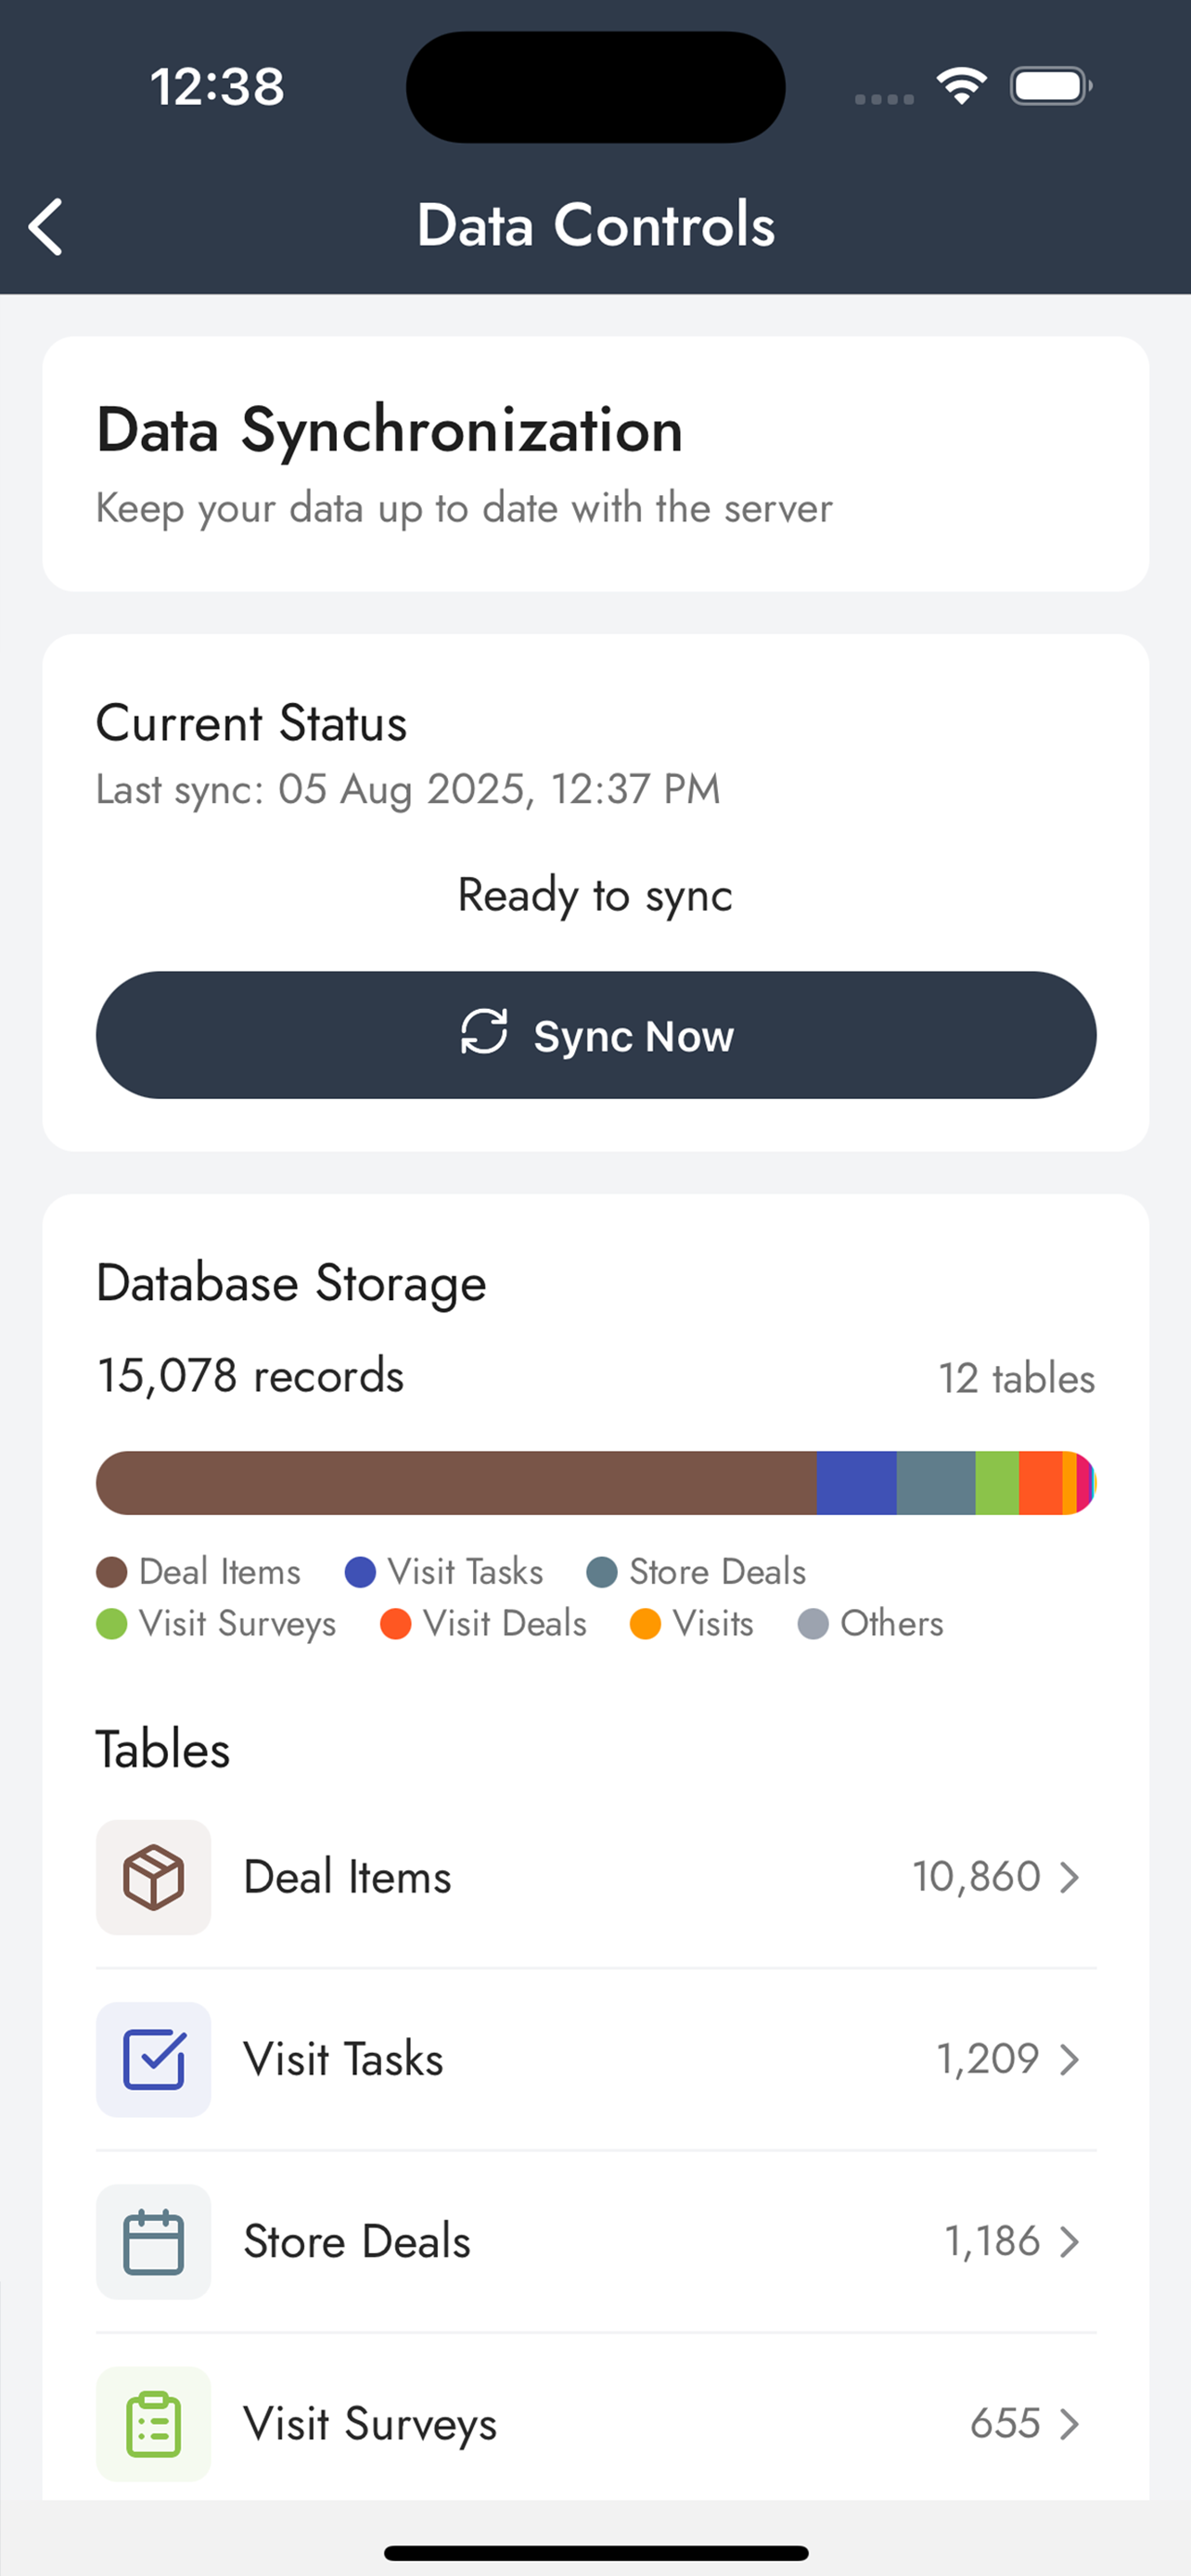Tap the 12:38 status bar clock

click(x=217, y=87)
